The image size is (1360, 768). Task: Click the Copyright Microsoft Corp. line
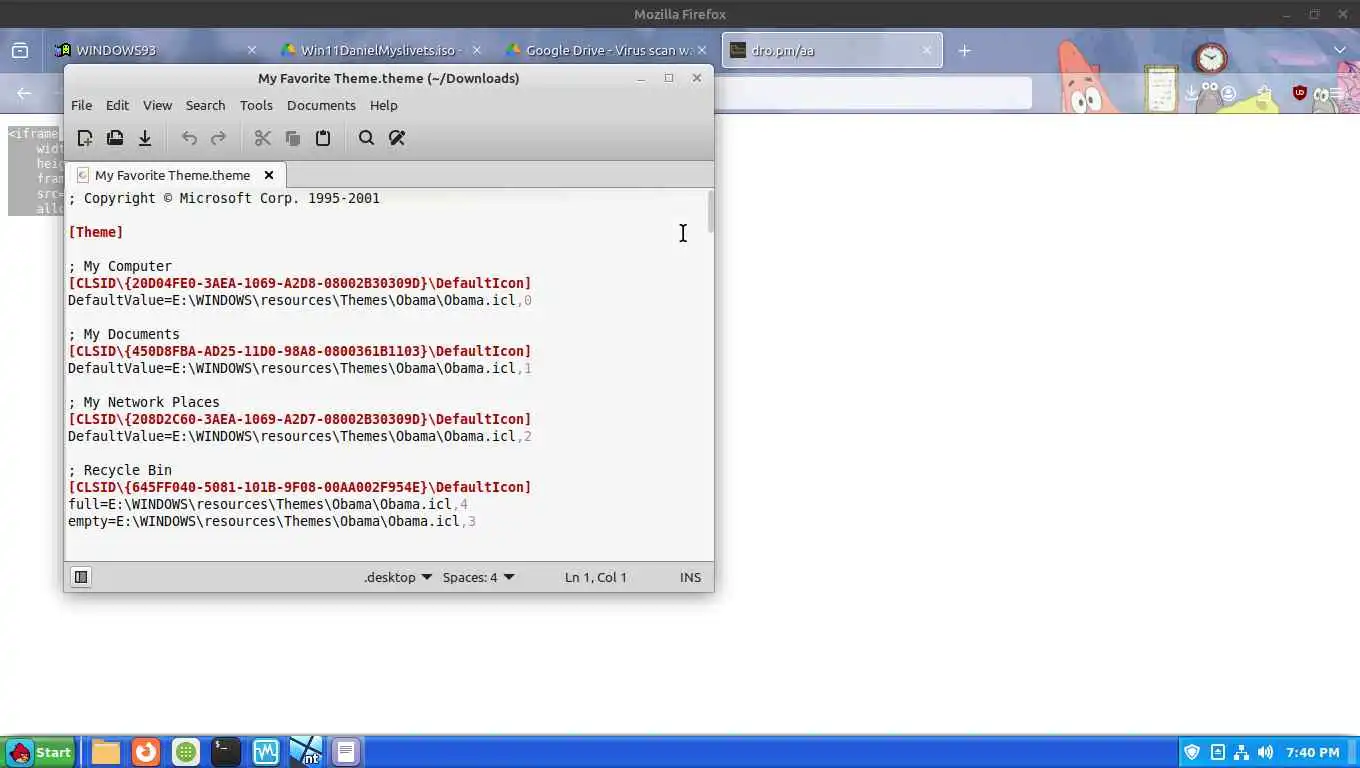click(x=224, y=198)
